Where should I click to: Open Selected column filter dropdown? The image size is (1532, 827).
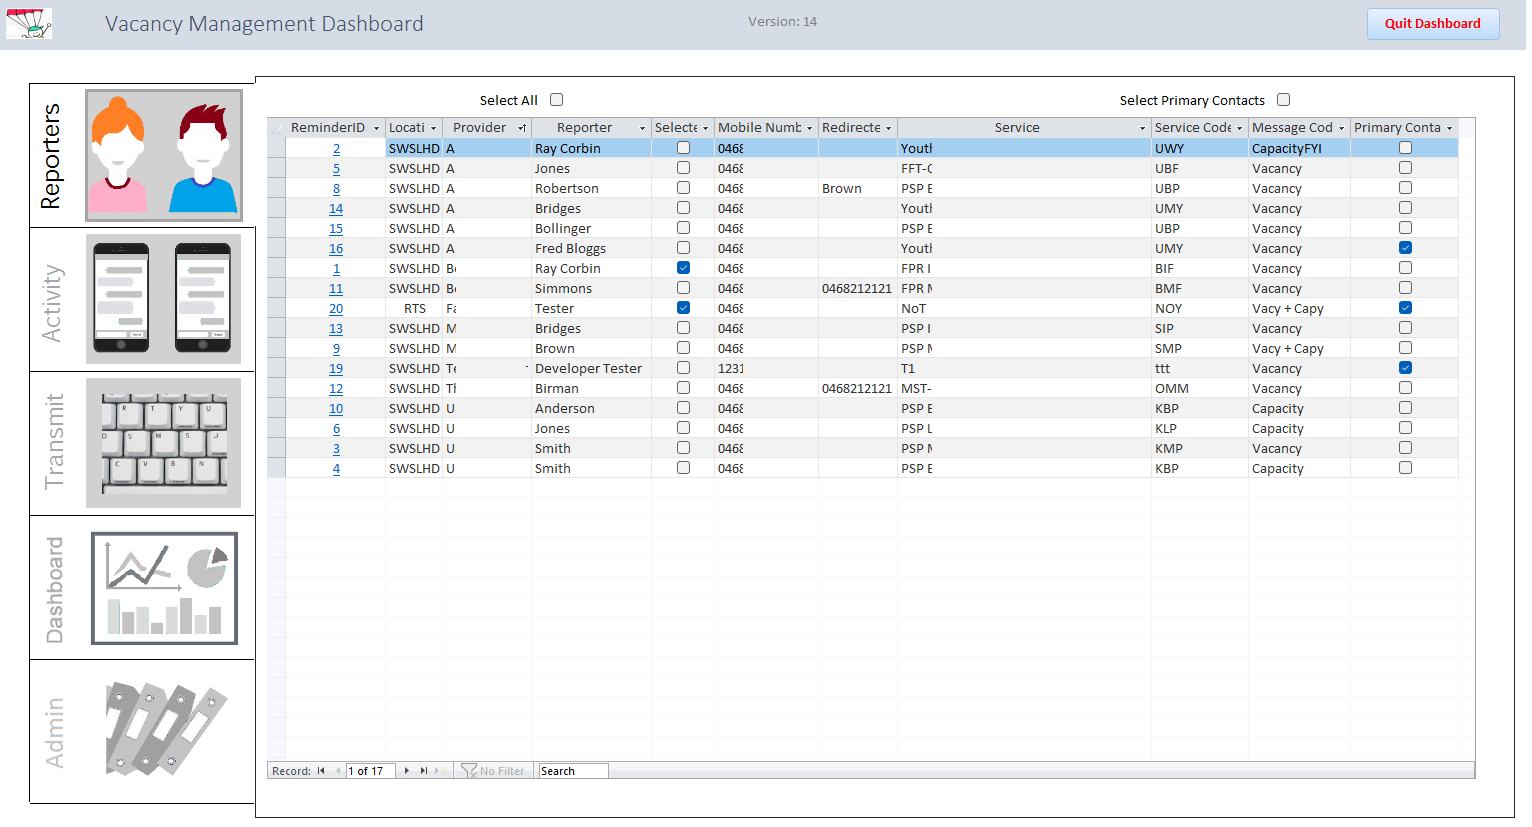(706, 128)
